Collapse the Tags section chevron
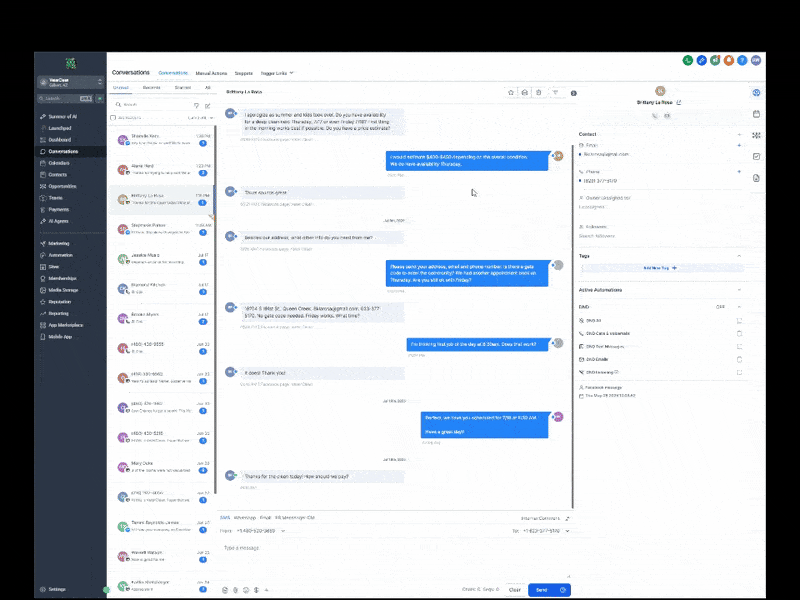Screen dimensions: 800x600 tap(739, 256)
